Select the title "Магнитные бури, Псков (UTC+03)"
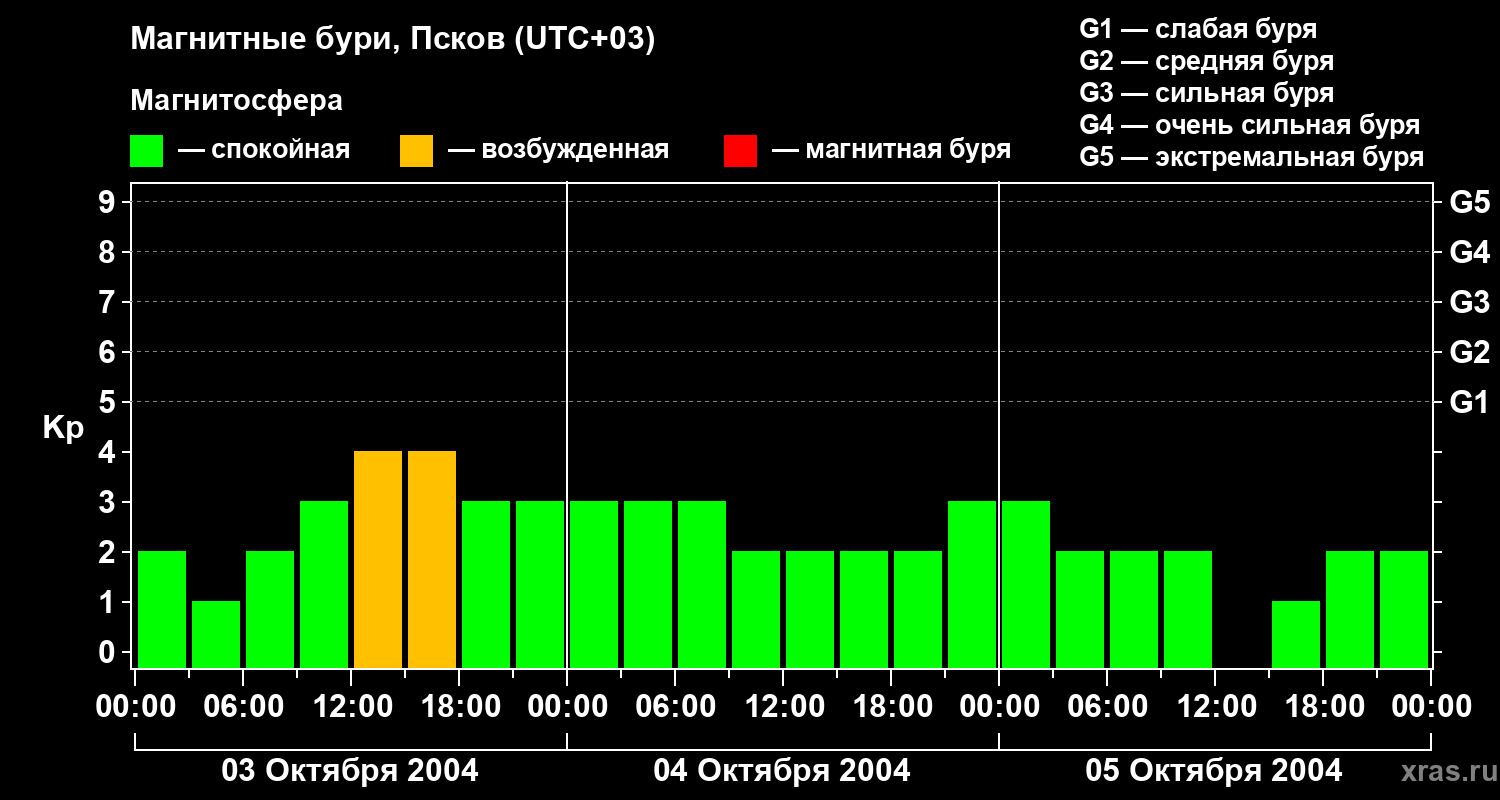This screenshot has height=800, width=1500. point(393,40)
